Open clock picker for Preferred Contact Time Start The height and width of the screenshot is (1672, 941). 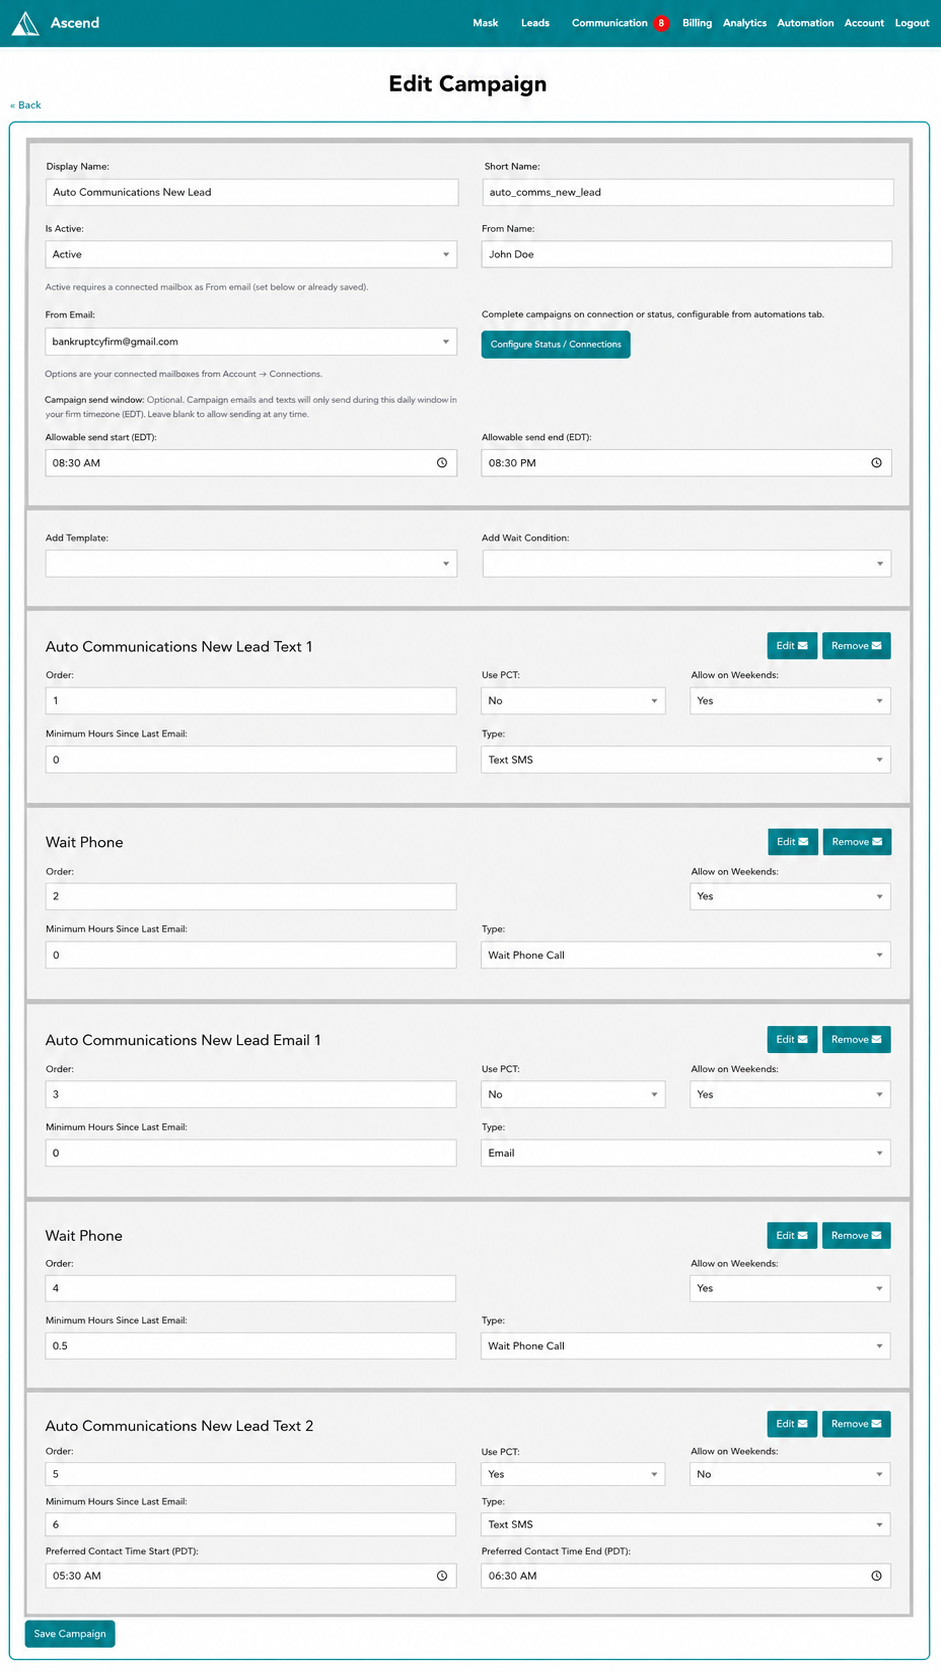[x=442, y=1576]
